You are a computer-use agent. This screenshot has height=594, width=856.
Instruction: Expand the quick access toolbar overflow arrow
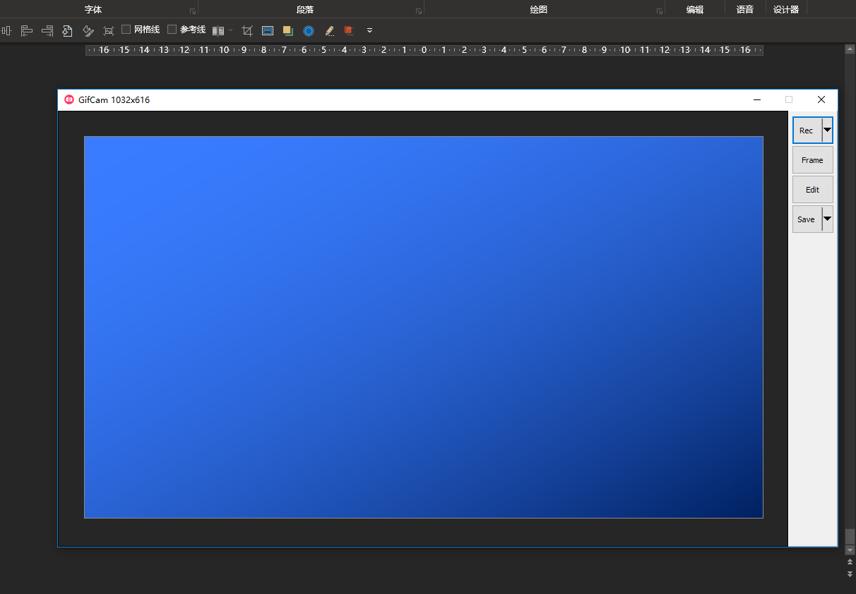[x=369, y=31]
